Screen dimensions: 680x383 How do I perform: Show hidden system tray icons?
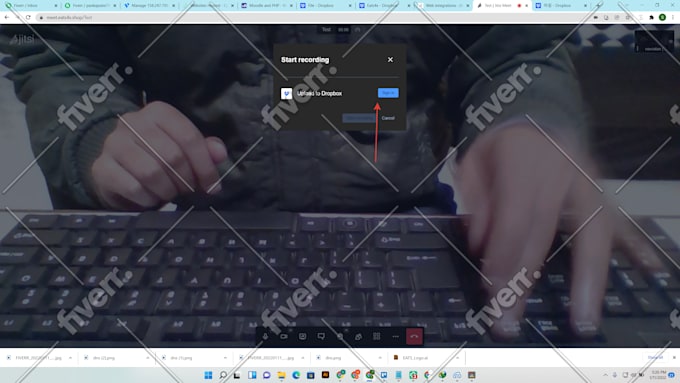605,375
